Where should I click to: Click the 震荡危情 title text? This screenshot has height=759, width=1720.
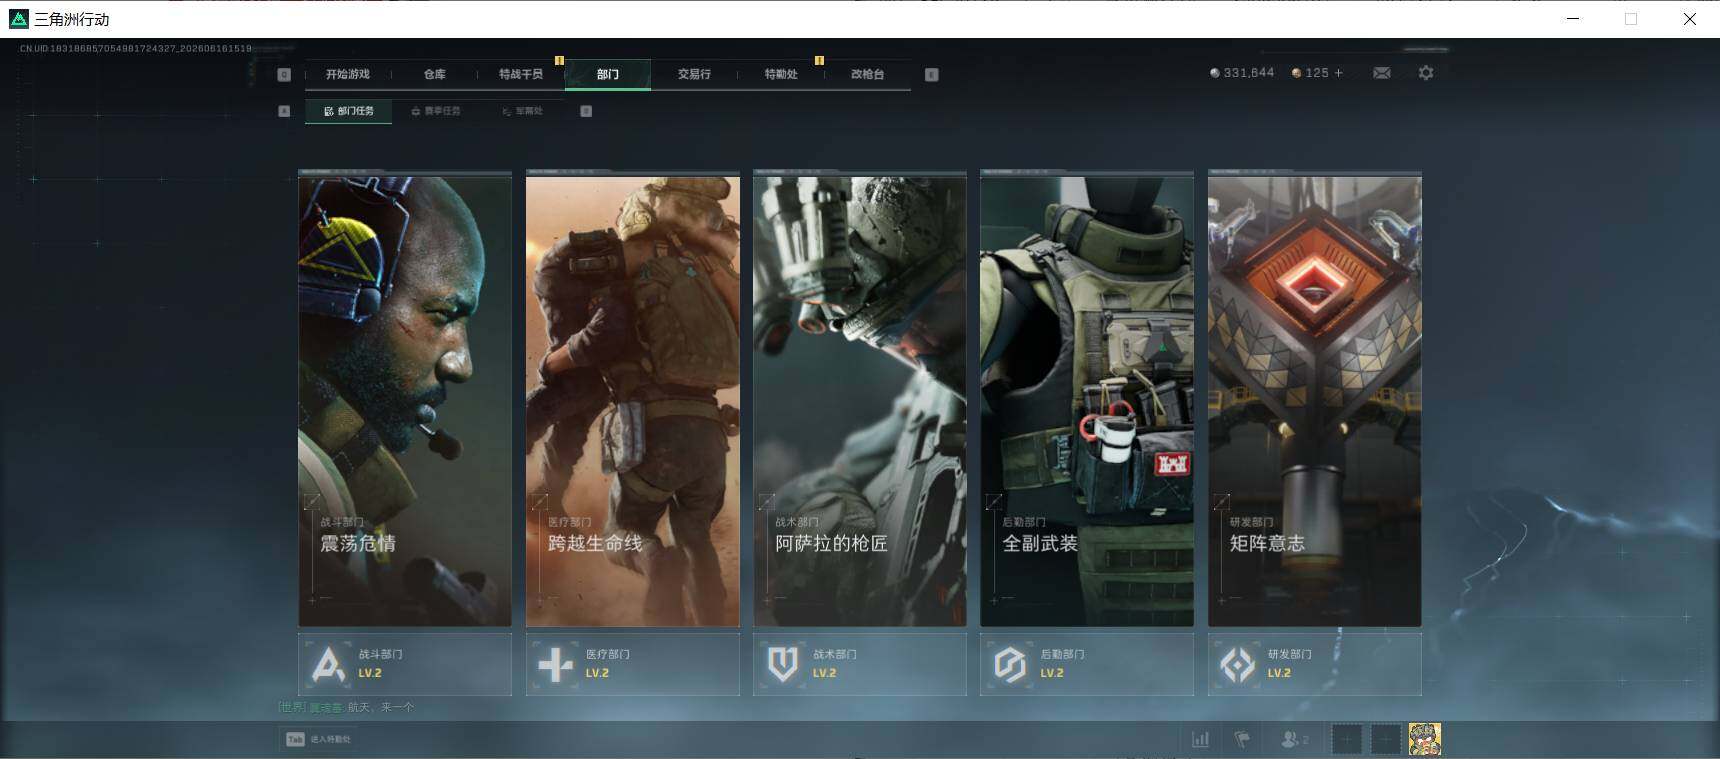[x=358, y=543]
